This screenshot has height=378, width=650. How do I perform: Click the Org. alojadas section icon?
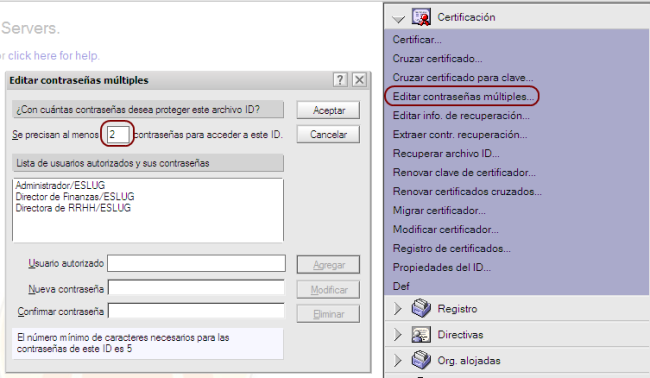[x=421, y=360]
